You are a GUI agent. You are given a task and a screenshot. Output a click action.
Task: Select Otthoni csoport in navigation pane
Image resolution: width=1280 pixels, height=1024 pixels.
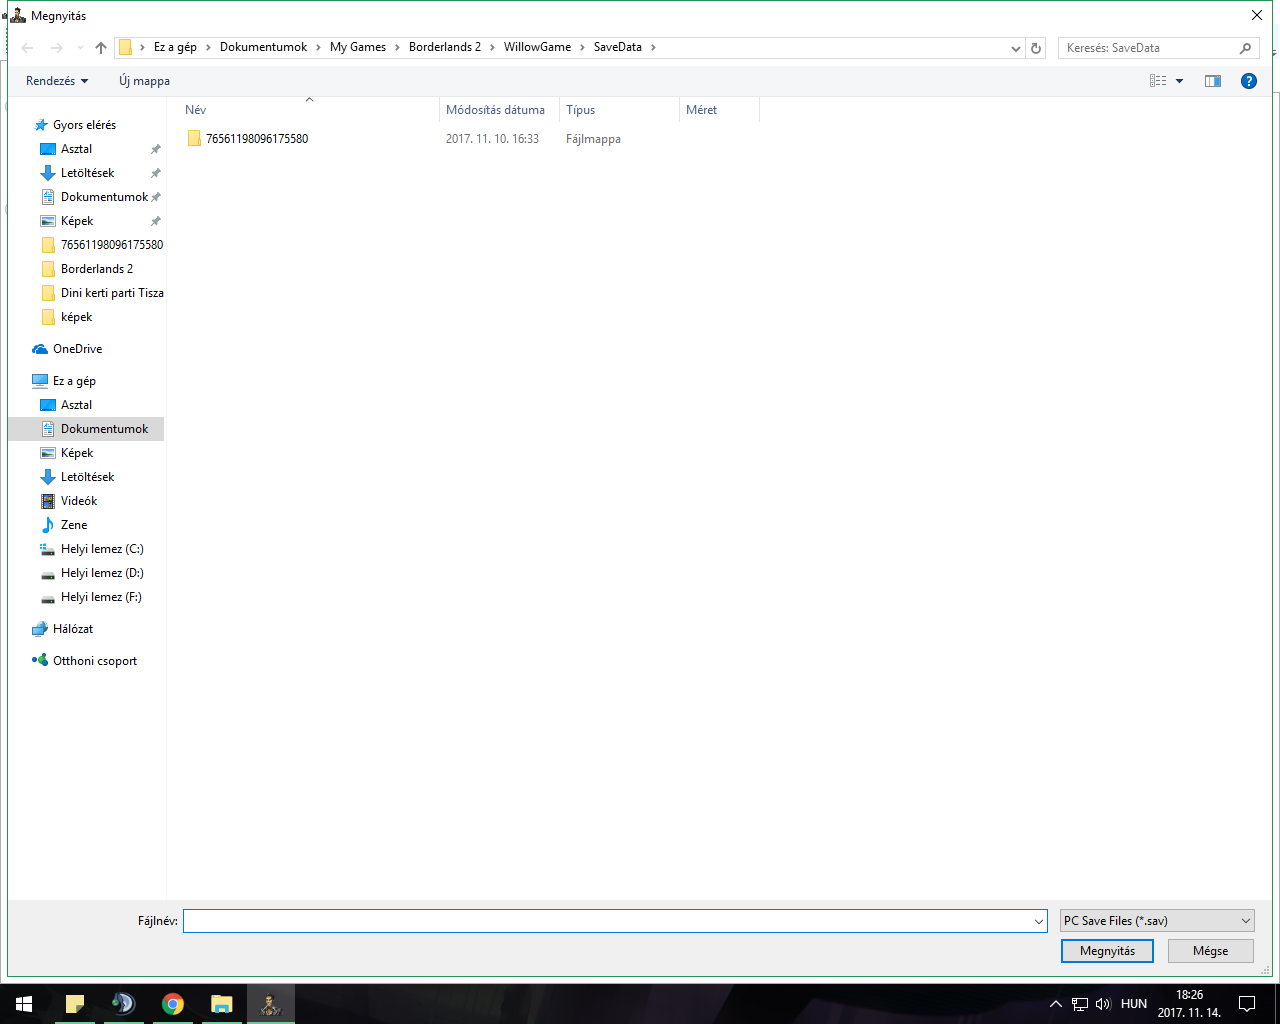[94, 661]
